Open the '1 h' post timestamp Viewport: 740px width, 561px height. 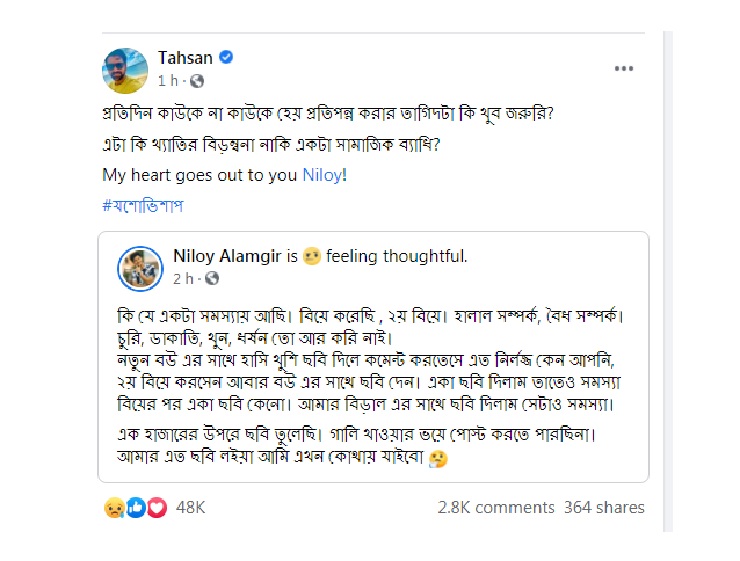170,80
